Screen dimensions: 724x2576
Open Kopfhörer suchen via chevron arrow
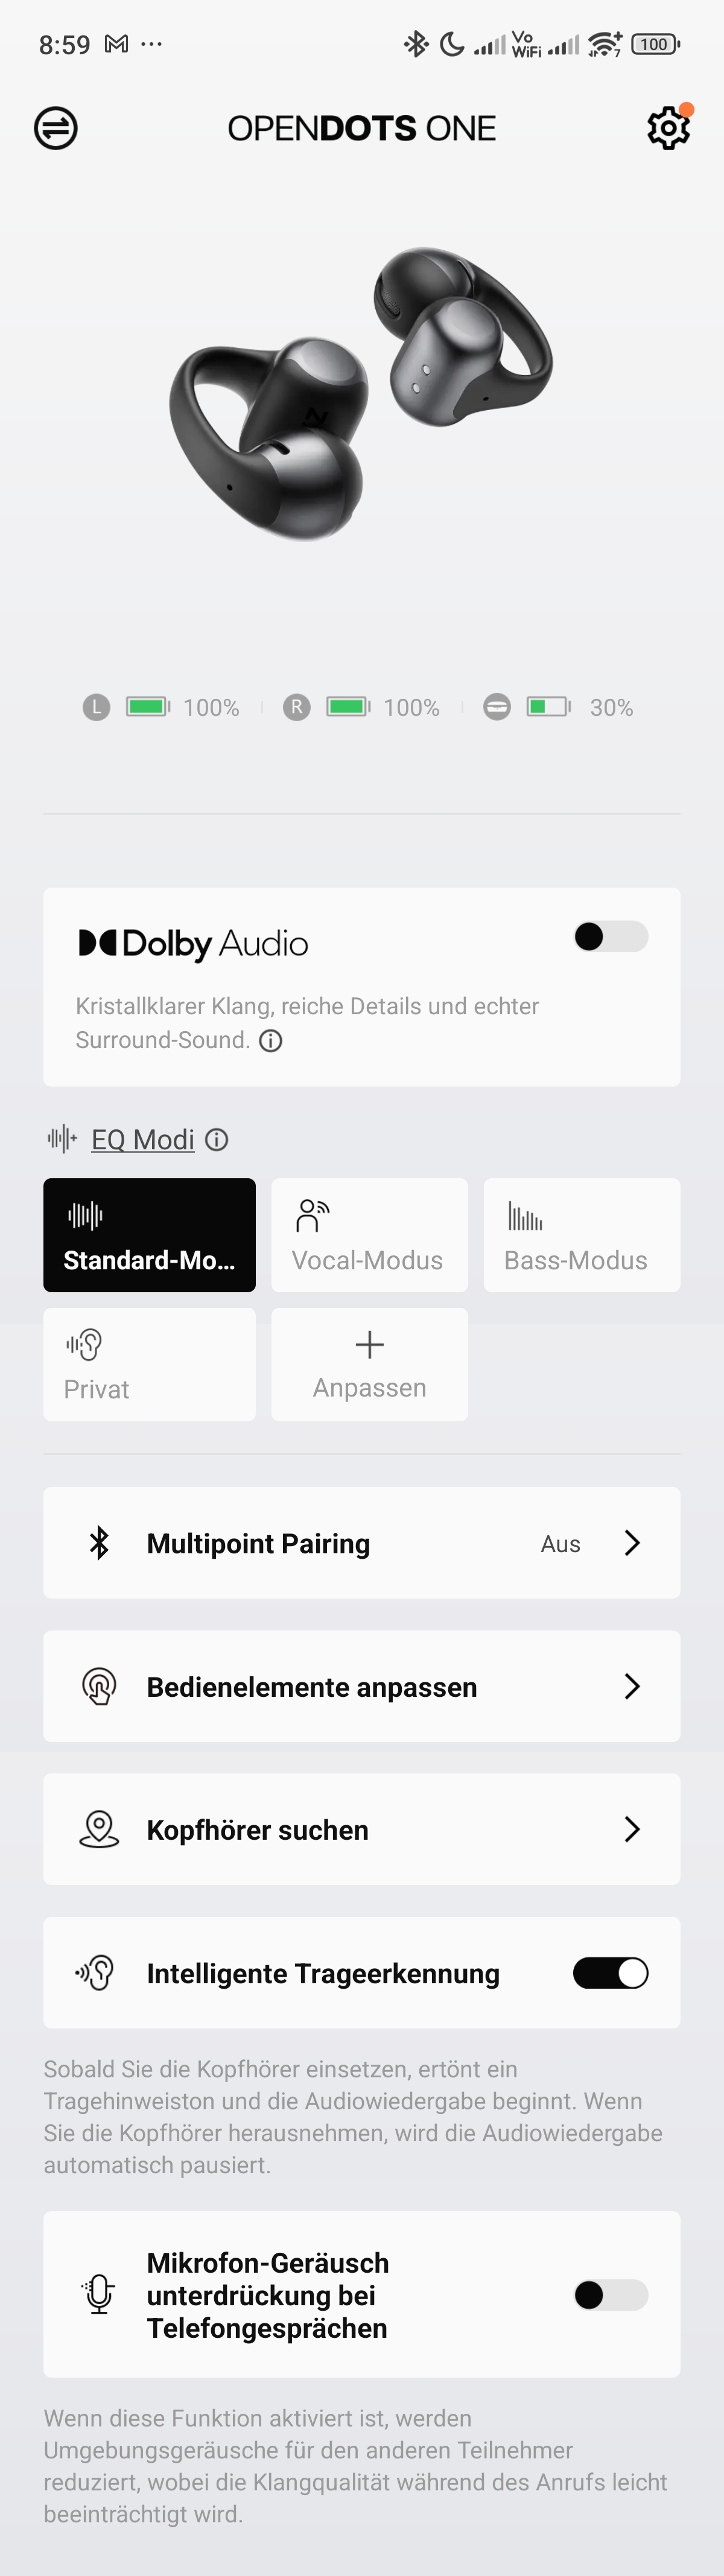[632, 1830]
